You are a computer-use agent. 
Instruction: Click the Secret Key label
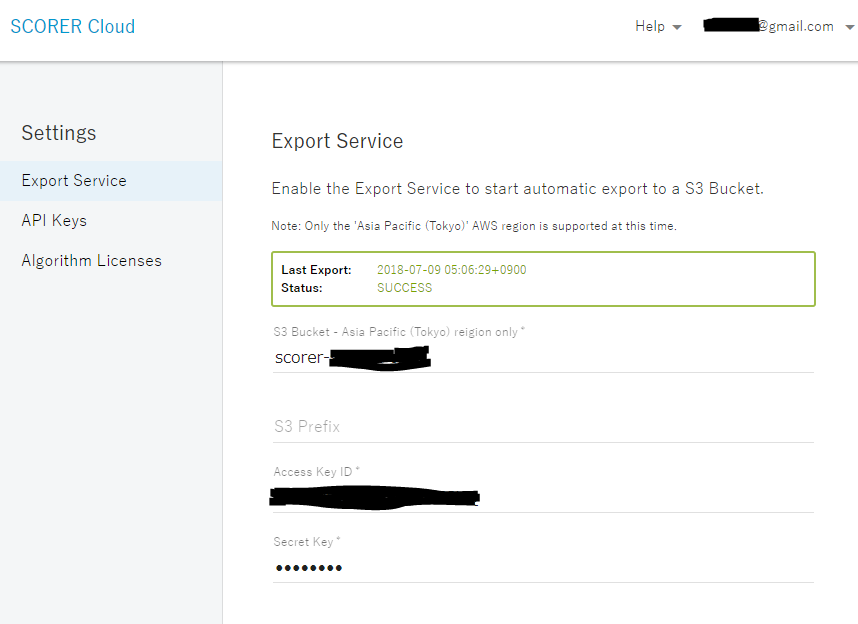point(306,542)
